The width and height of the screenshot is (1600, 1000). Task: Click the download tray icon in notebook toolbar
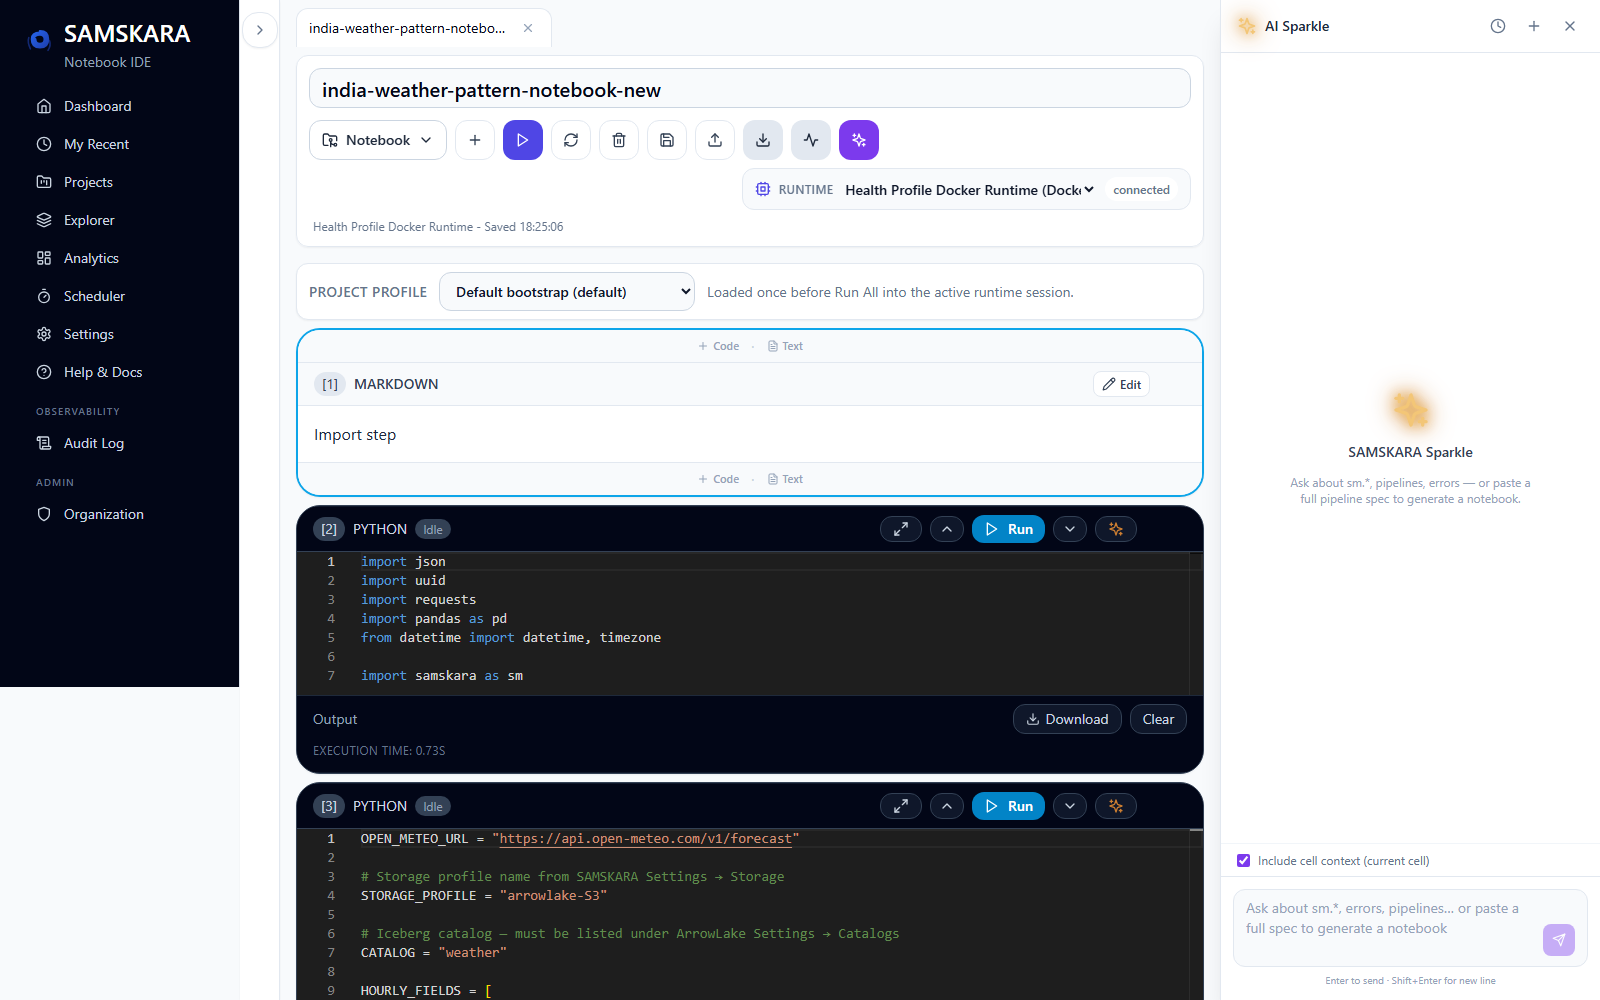(x=763, y=140)
